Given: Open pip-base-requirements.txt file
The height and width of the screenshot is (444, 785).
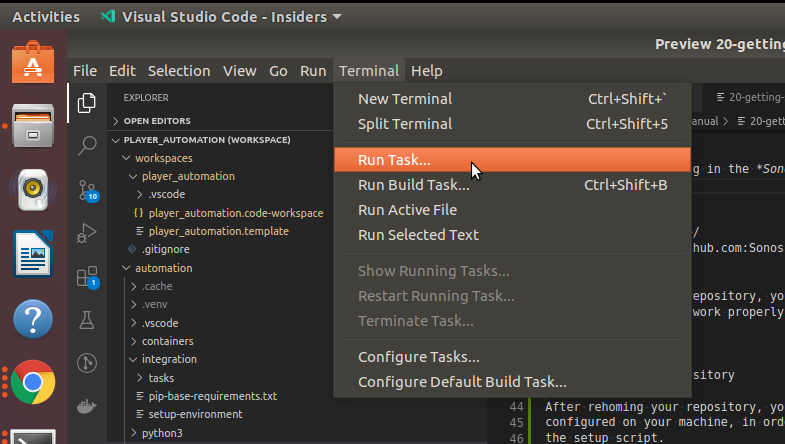Looking at the screenshot, I should [x=212, y=396].
